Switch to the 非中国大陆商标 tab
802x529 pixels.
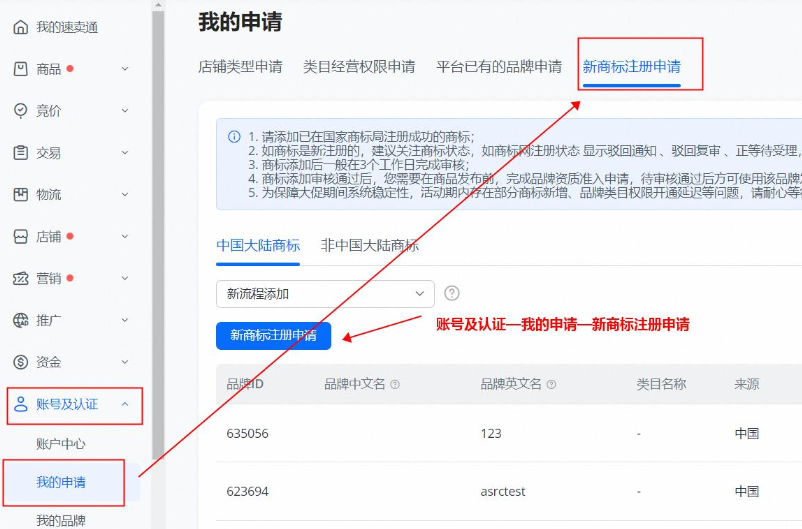tap(369, 245)
